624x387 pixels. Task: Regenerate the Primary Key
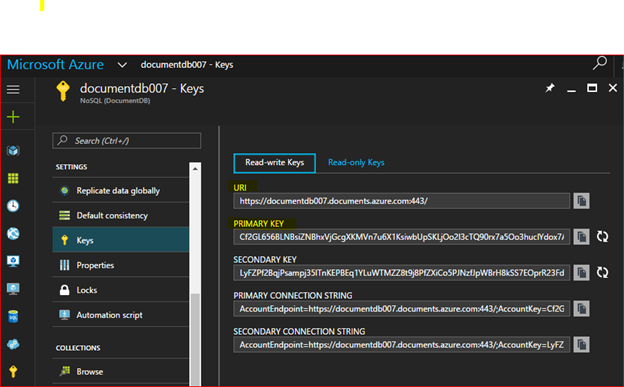[602, 236]
